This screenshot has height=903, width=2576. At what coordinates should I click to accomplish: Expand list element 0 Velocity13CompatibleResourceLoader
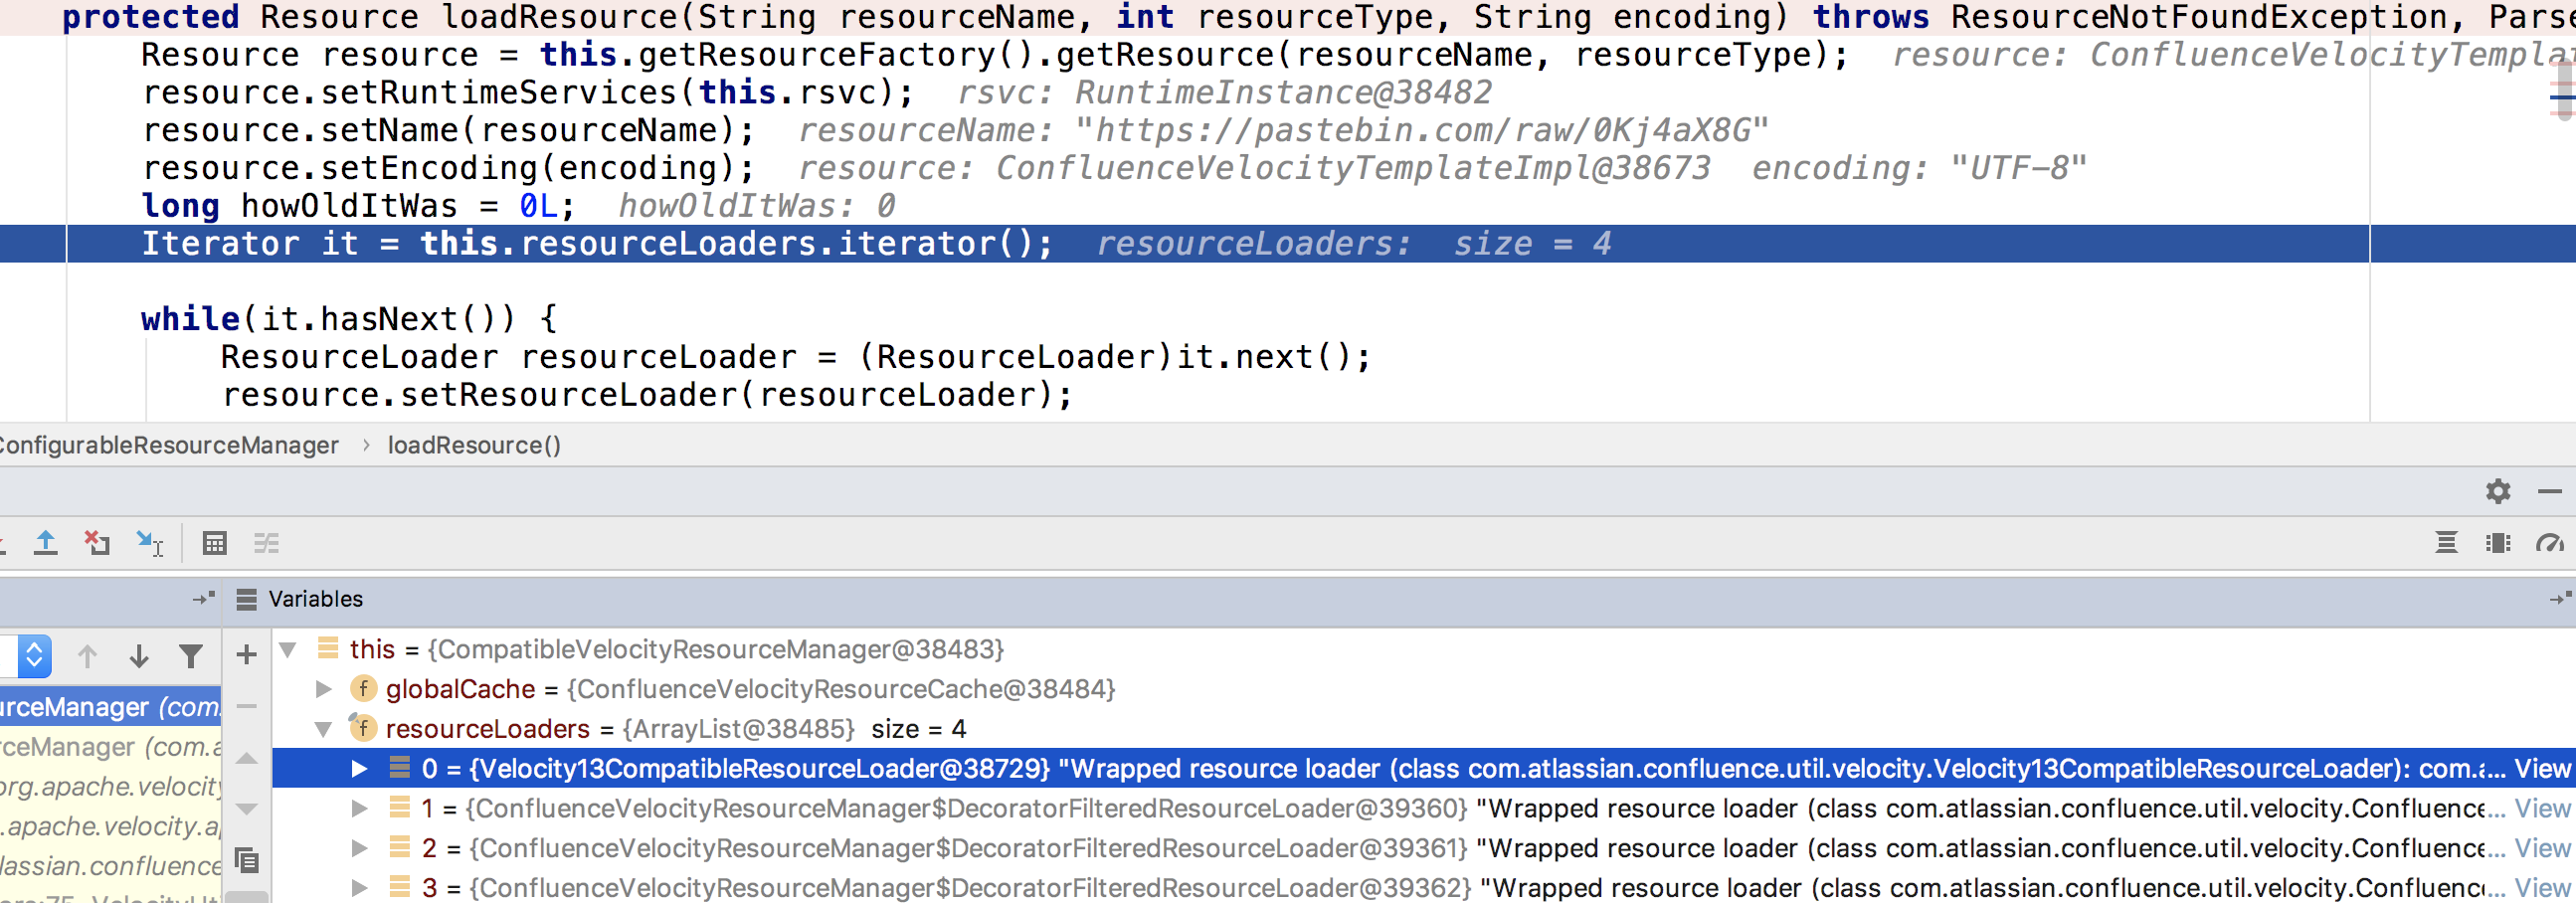(359, 768)
